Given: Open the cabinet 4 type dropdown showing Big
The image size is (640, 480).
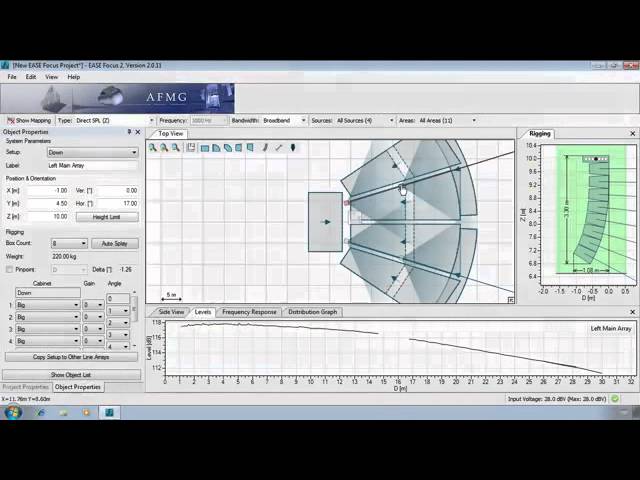Looking at the screenshot, I should click(47, 341).
